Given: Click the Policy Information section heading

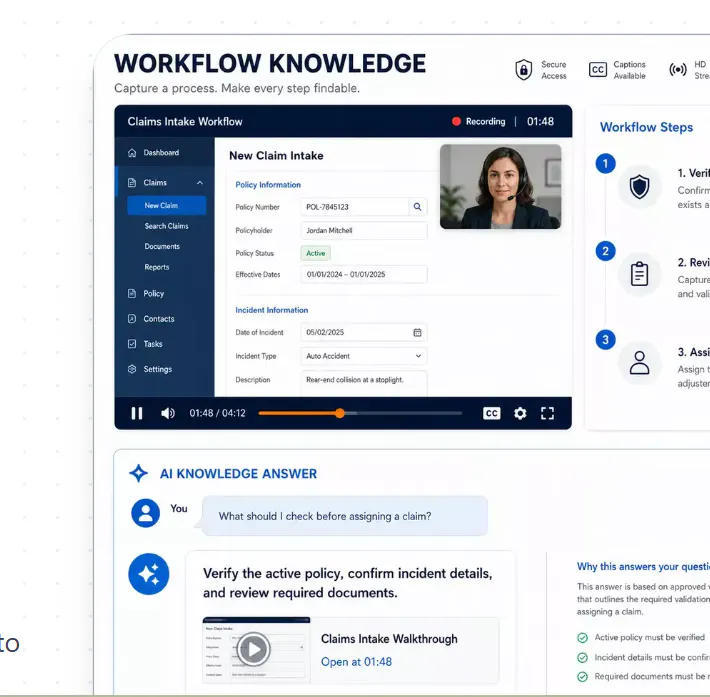Looking at the screenshot, I should [x=268, y=185].
